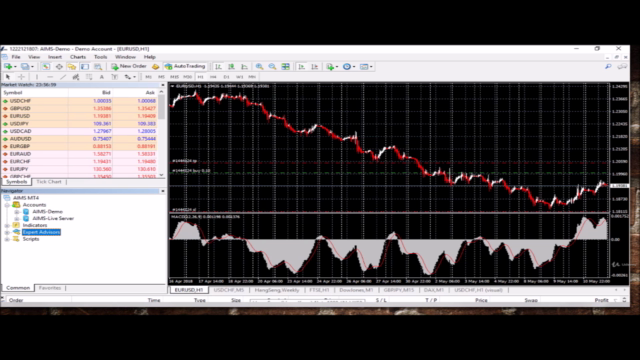Open the Templates dropdown

coord(371,67)
